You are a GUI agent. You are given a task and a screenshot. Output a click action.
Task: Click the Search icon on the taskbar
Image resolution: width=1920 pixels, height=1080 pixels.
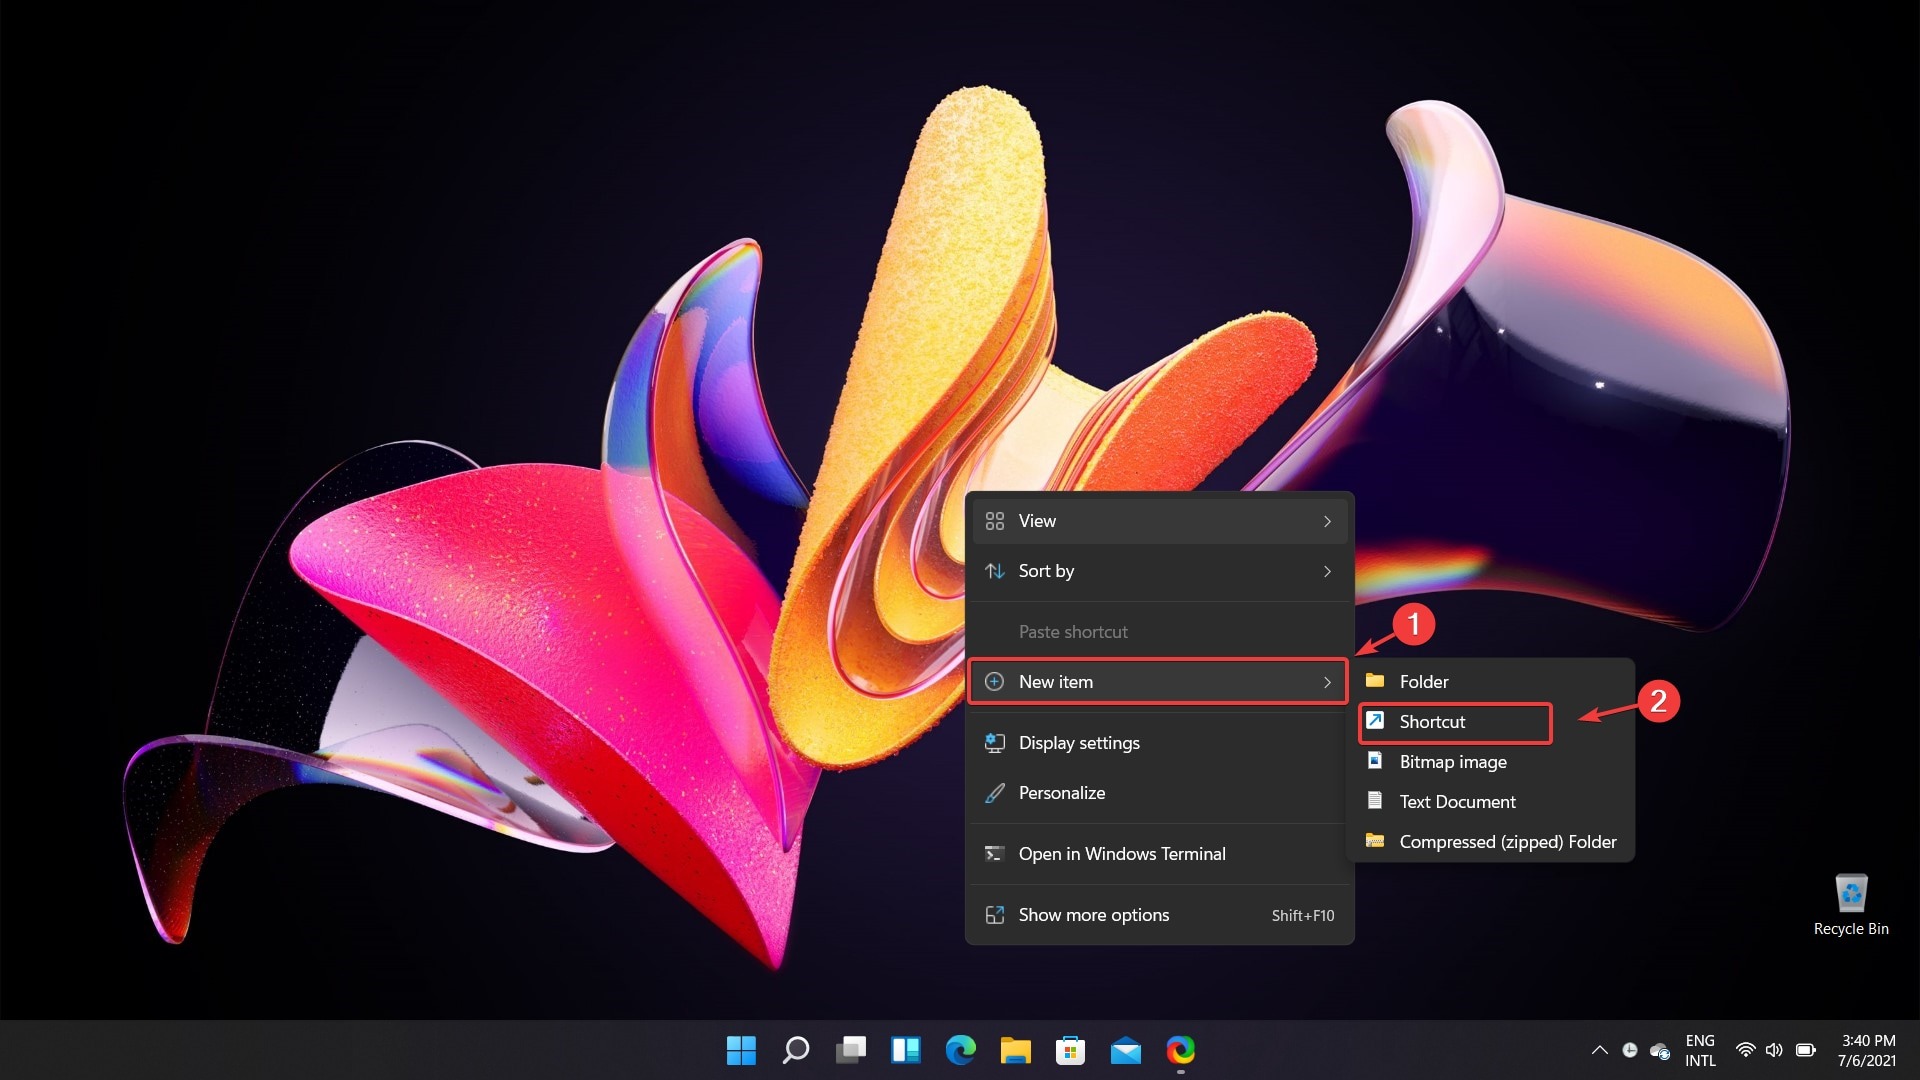click(x=796, y=1051)
